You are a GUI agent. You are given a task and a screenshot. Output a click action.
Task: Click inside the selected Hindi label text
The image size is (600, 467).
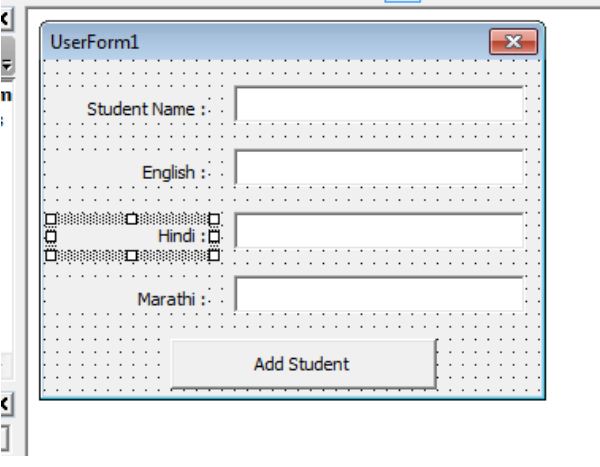[178, 236]
